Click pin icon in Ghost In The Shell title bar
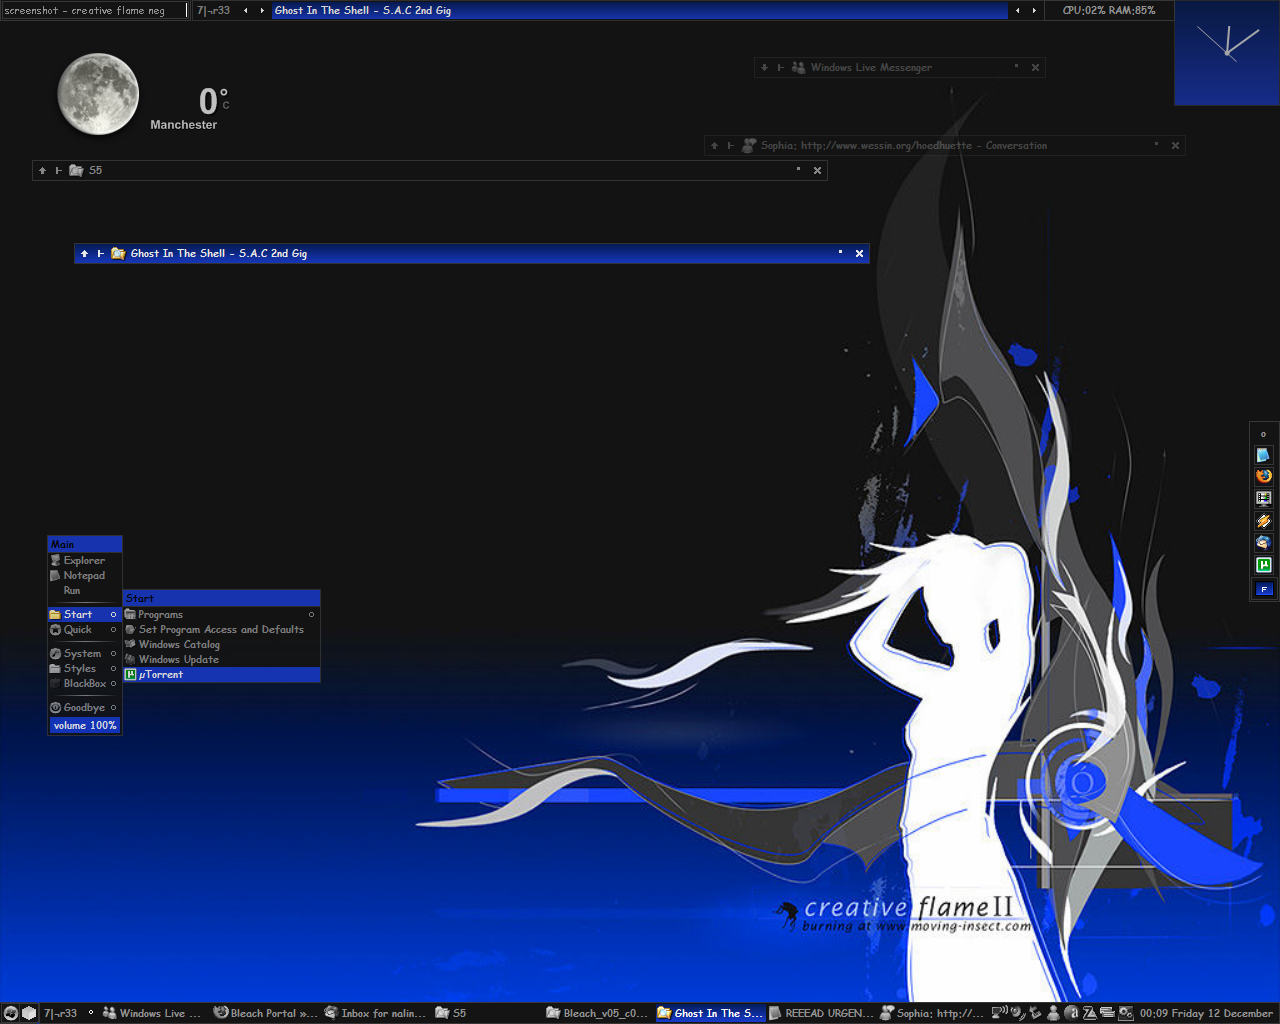 click(x=100, y=254)
